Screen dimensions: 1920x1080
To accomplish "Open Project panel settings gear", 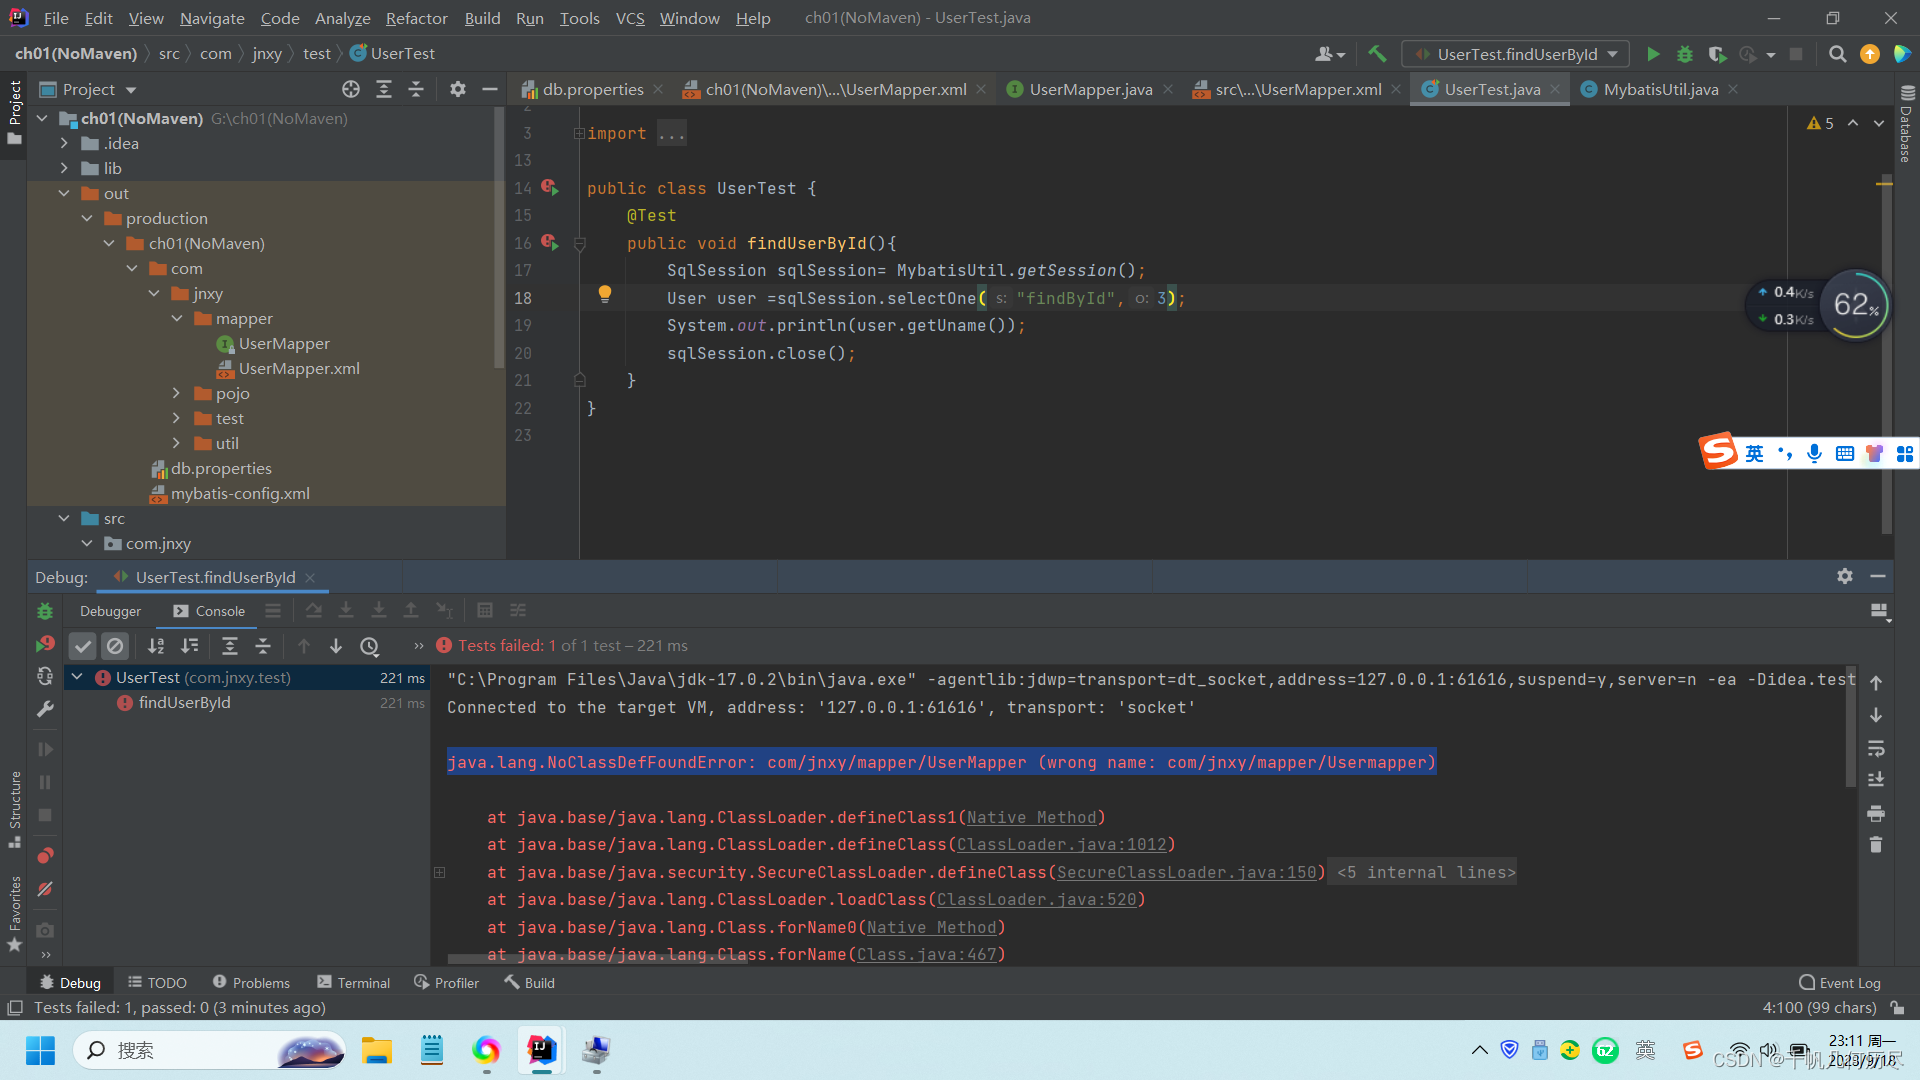I will (458, 89).
